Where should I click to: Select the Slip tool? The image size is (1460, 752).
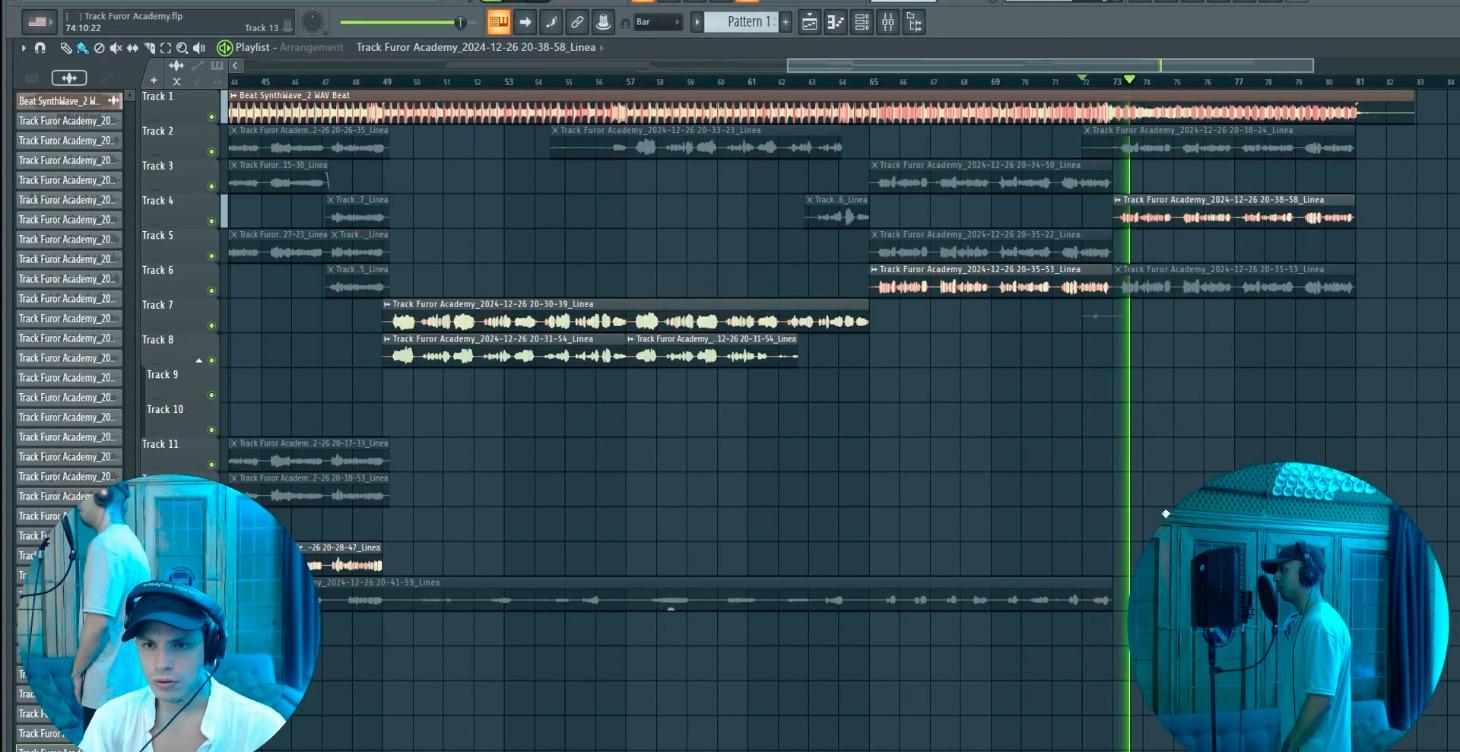pos(133,48)
